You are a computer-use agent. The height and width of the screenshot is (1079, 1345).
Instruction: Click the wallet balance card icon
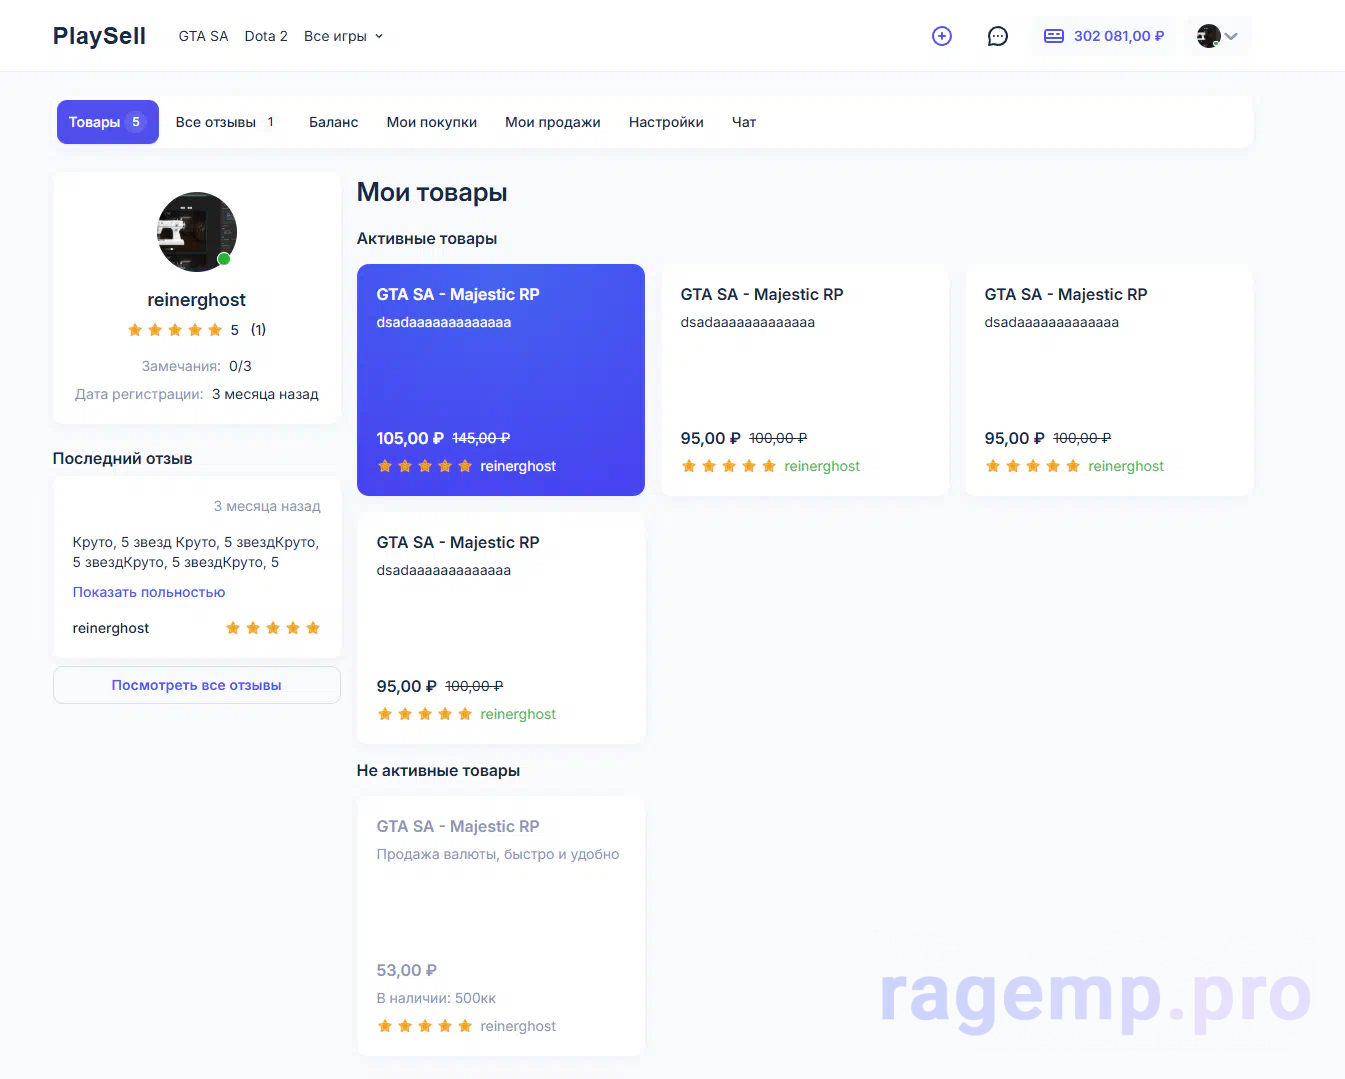coord(1053,36)
